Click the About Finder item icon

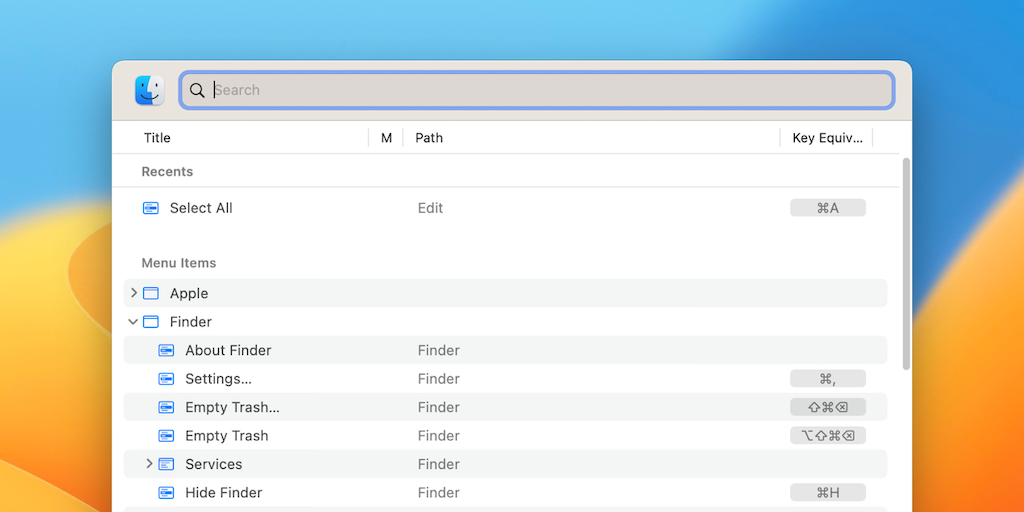[167, 351]
